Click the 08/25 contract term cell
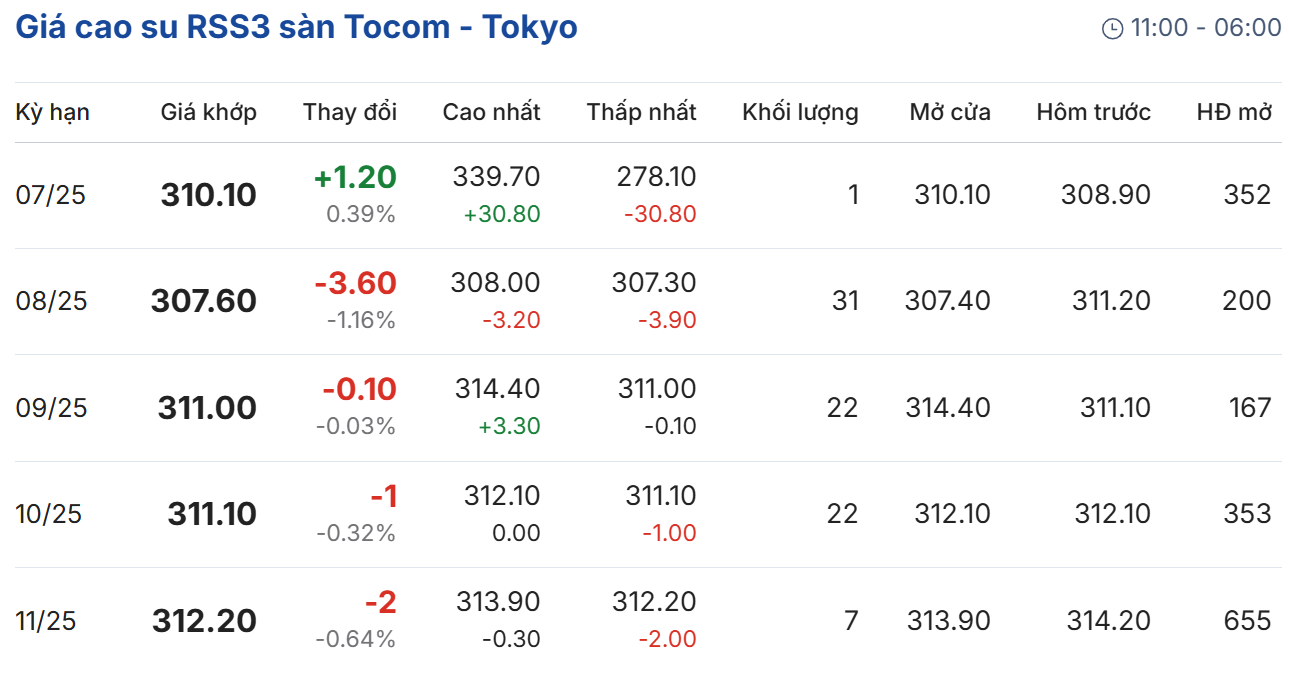 click(51, 301)
